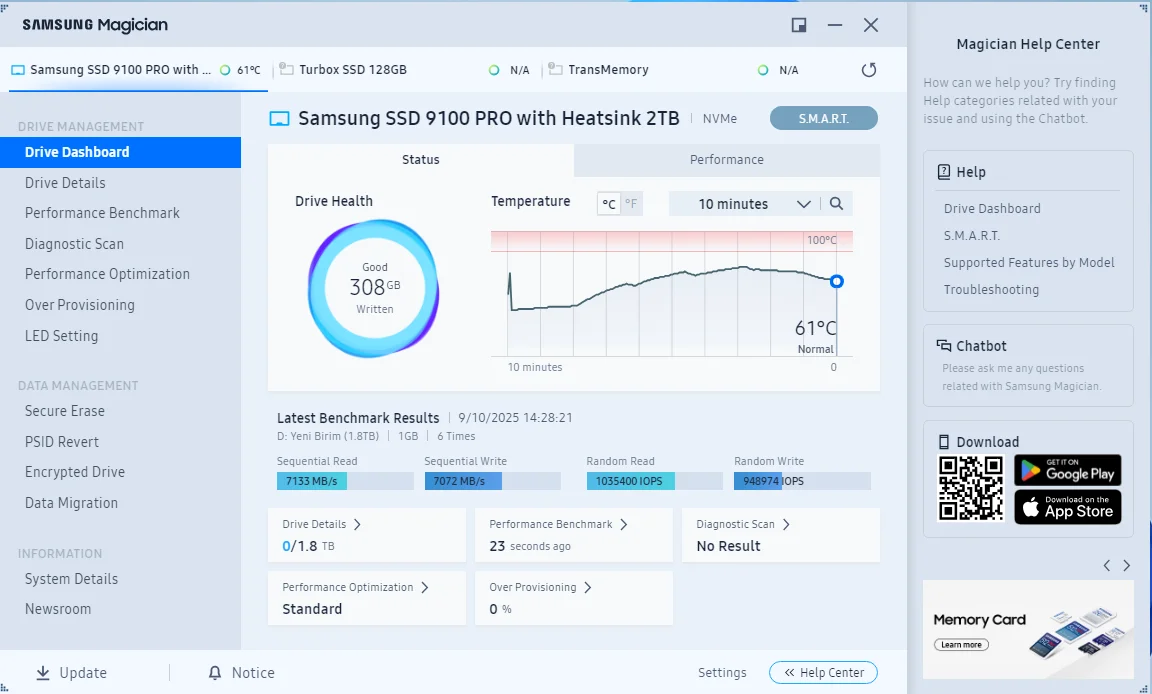The width and height of the screenshot is (1152, 694).
Task: Click the Random Write 948974 IOPS bar
Action: [x=802, y=481]
